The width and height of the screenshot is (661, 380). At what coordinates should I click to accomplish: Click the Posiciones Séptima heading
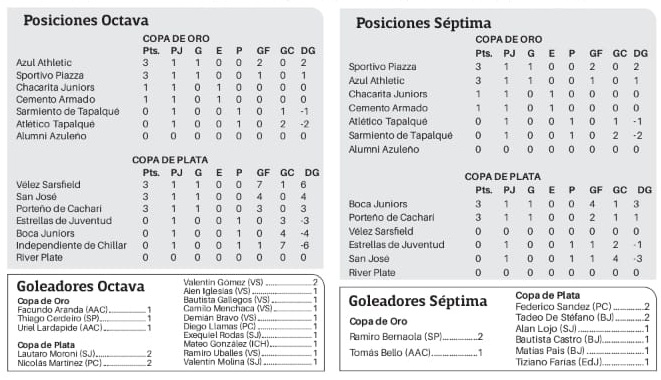424,23
